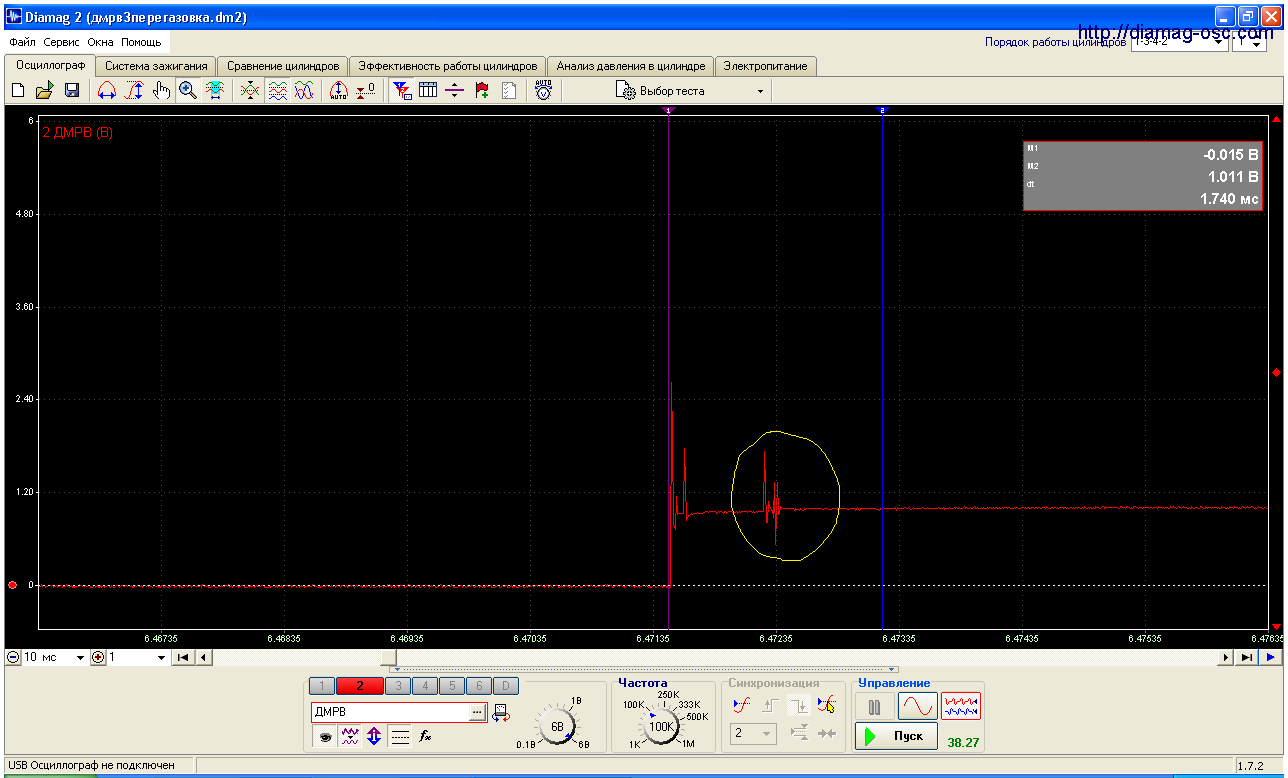Toggle channel 1 button
This screenshot has height=778, width=1288.
(321, 686)
